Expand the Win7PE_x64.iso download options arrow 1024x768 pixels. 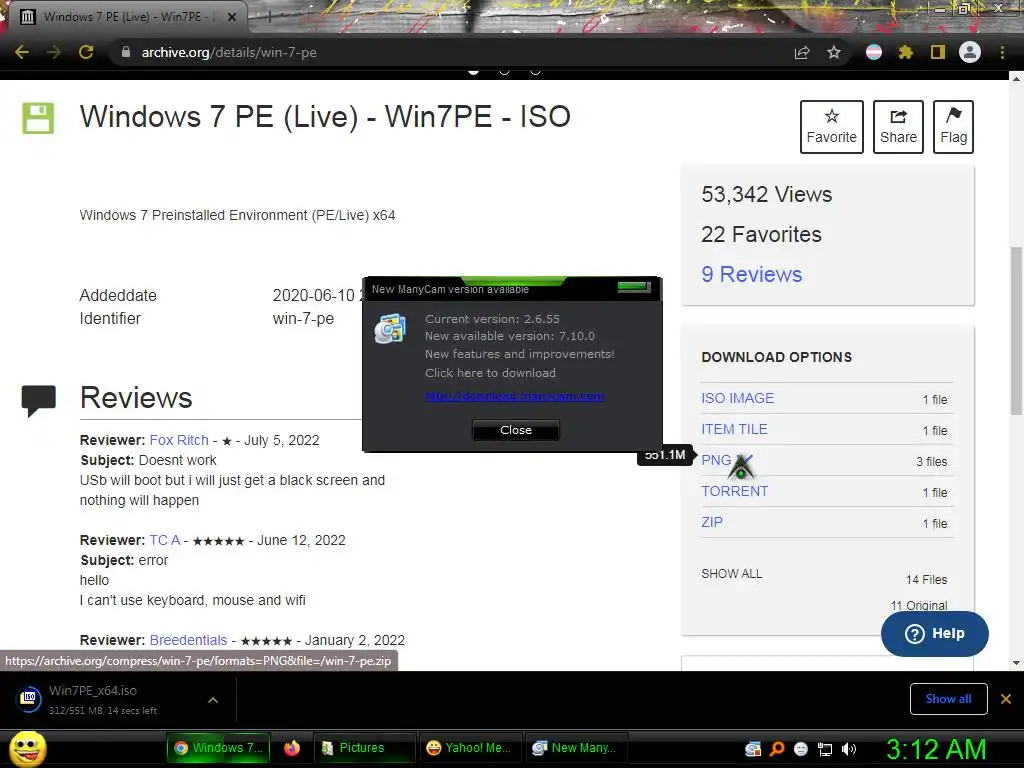(x=213, y=700)
